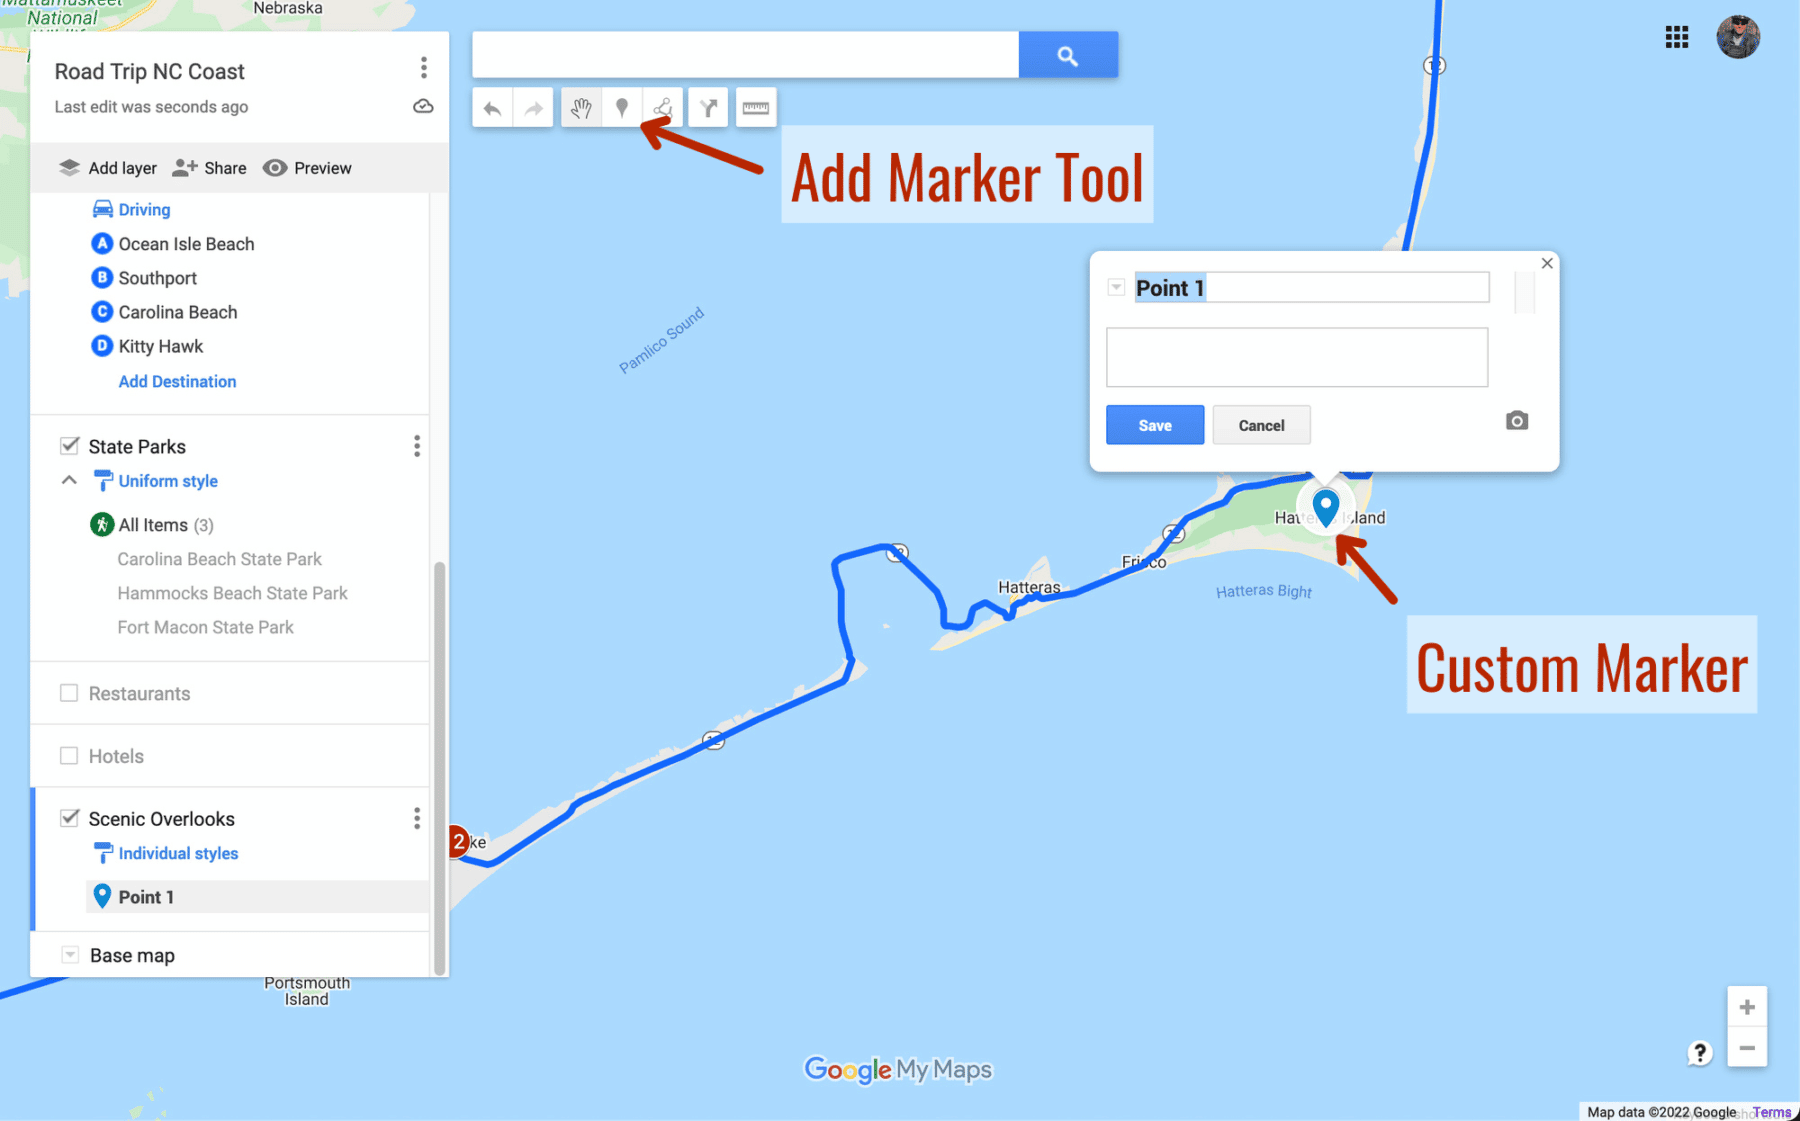Select the Measure distances ruler tool

tap(756, 108)
